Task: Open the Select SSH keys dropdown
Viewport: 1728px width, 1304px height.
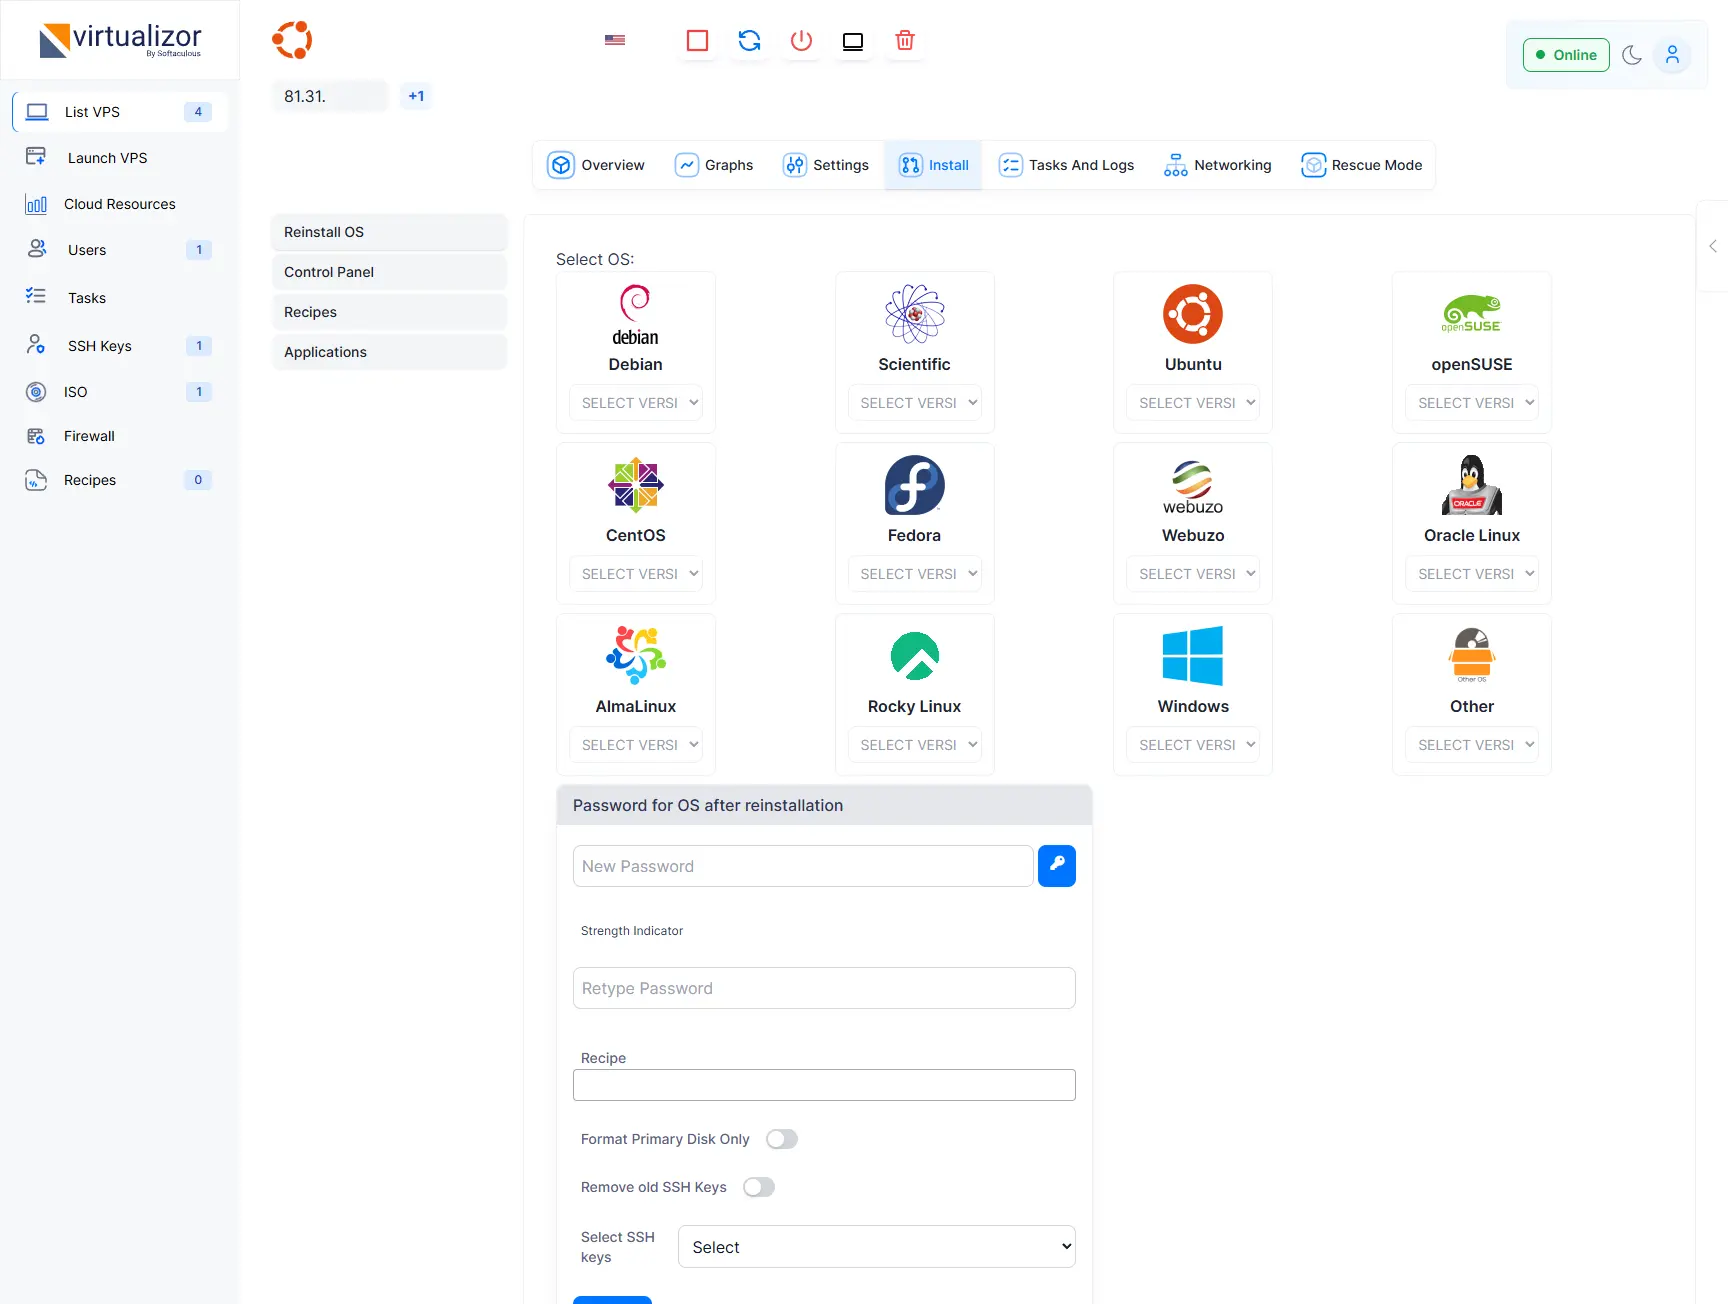Action: tap(877, 1247)
